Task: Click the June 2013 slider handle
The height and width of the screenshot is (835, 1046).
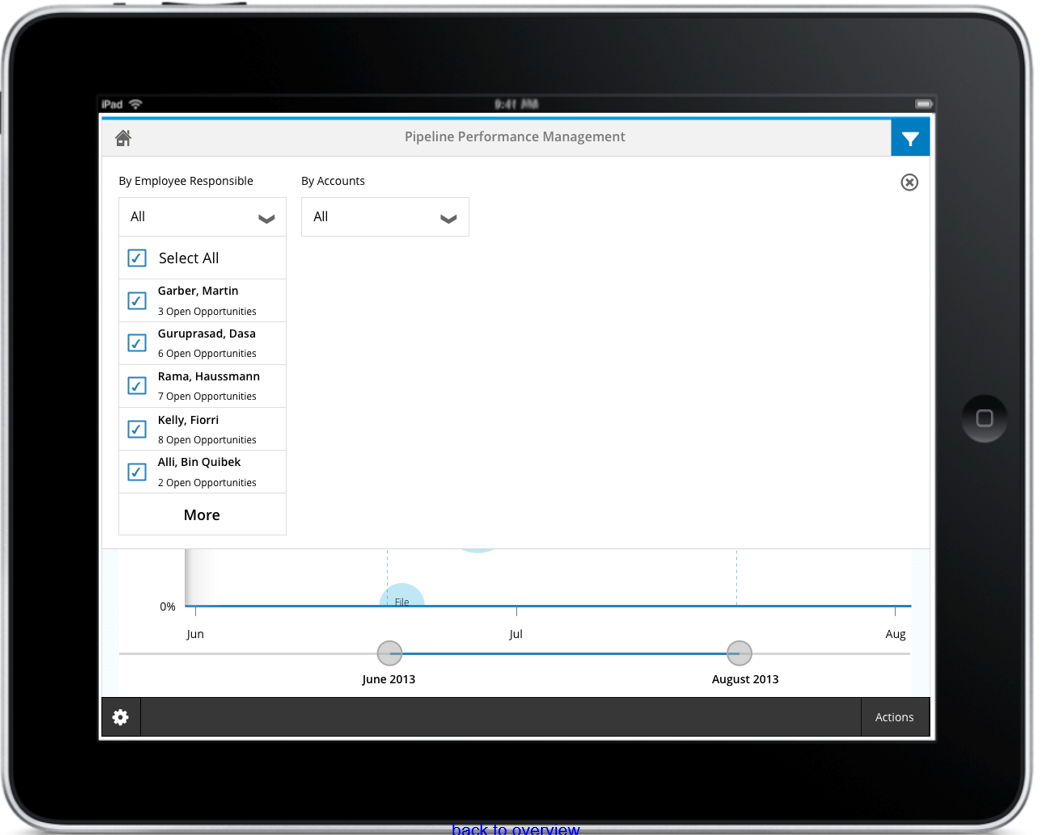Action: (390, 654)
